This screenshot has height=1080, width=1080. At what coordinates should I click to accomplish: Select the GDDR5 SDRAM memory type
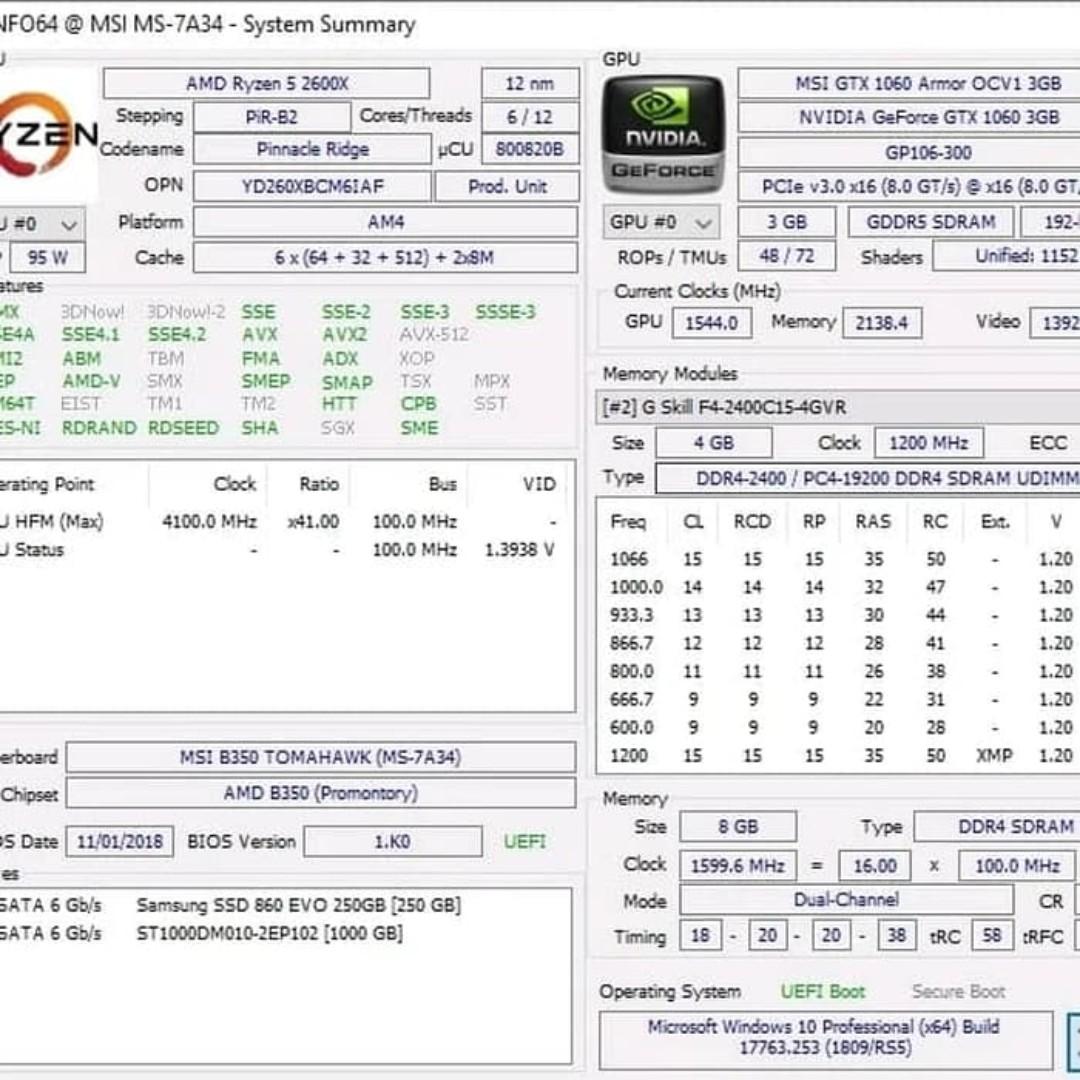[931, 222]
